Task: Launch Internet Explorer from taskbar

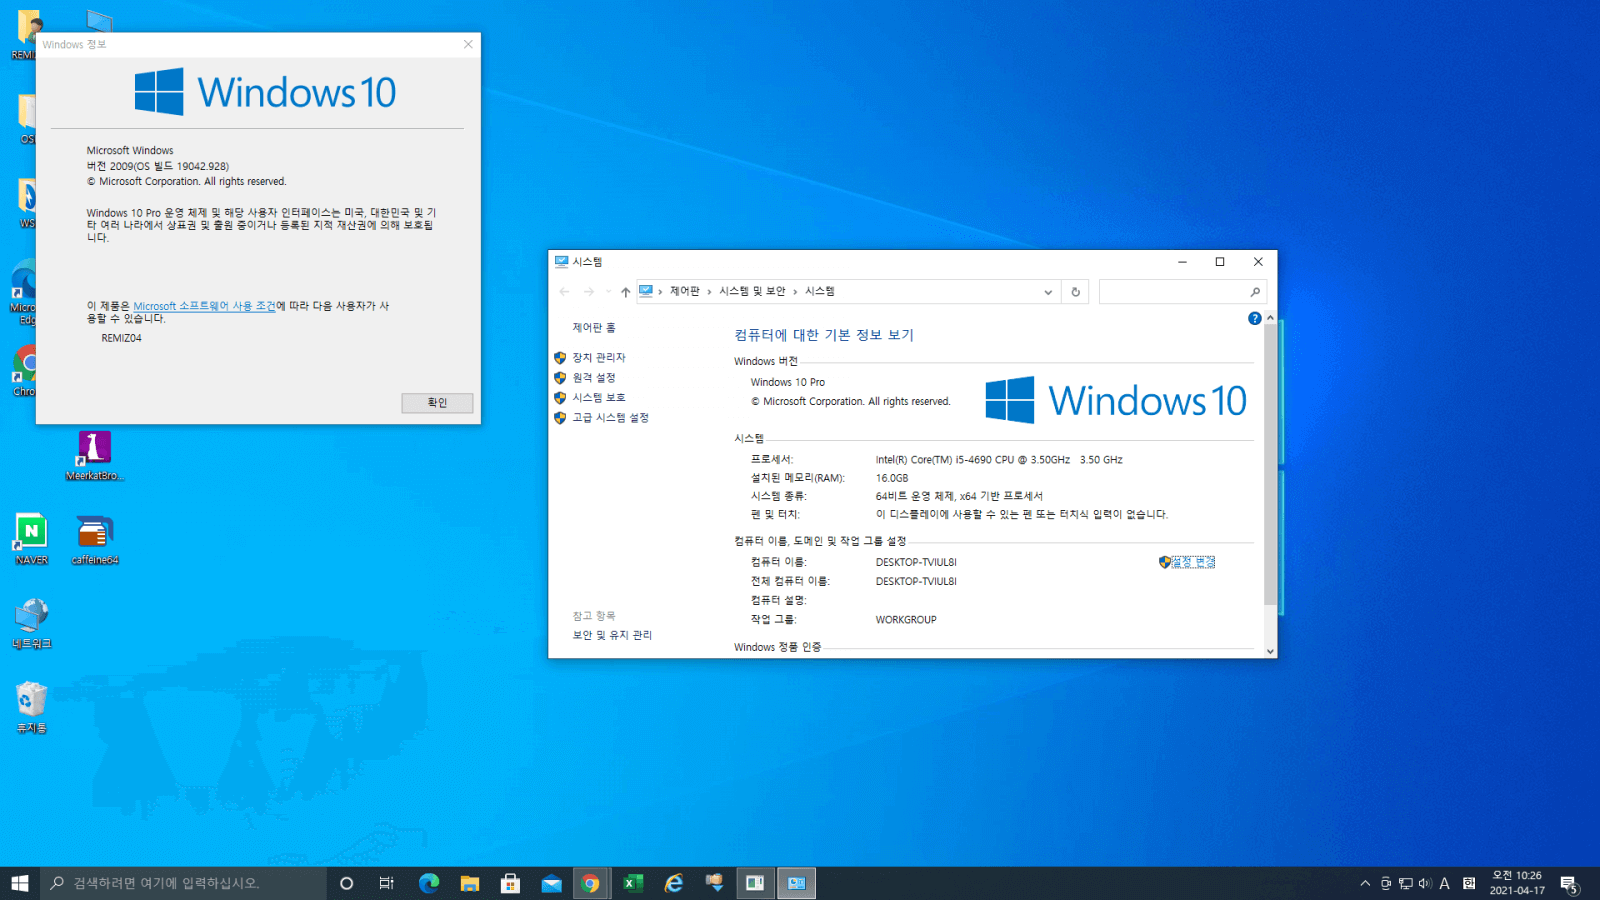Action: tap(674, 883)
